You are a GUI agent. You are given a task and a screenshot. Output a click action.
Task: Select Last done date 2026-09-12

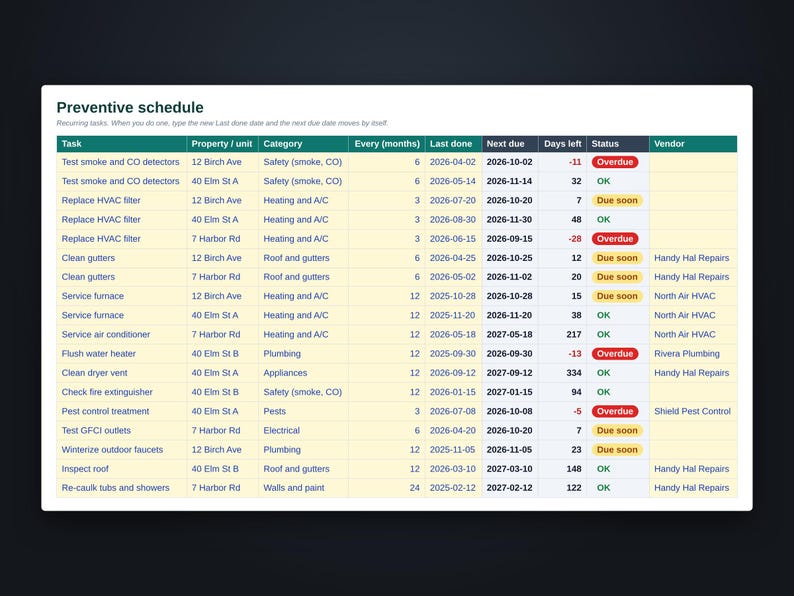[453, 373]
